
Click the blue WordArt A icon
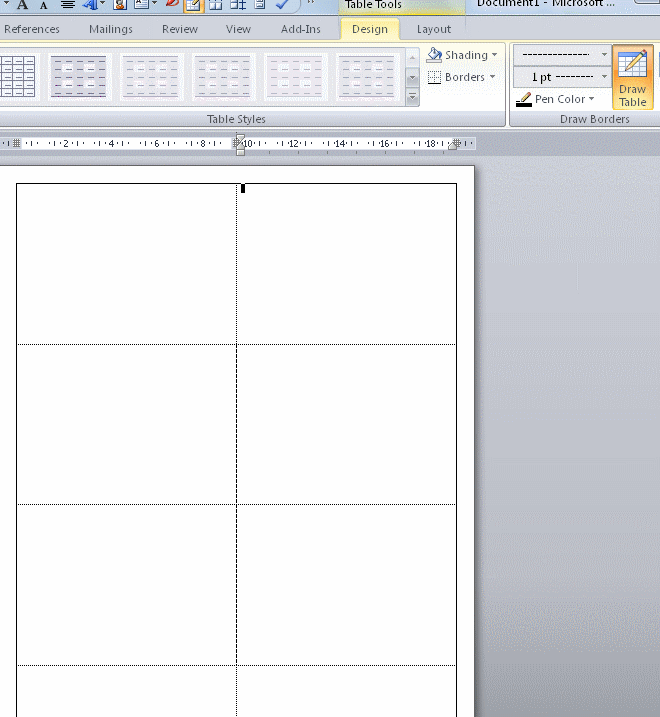90,5
